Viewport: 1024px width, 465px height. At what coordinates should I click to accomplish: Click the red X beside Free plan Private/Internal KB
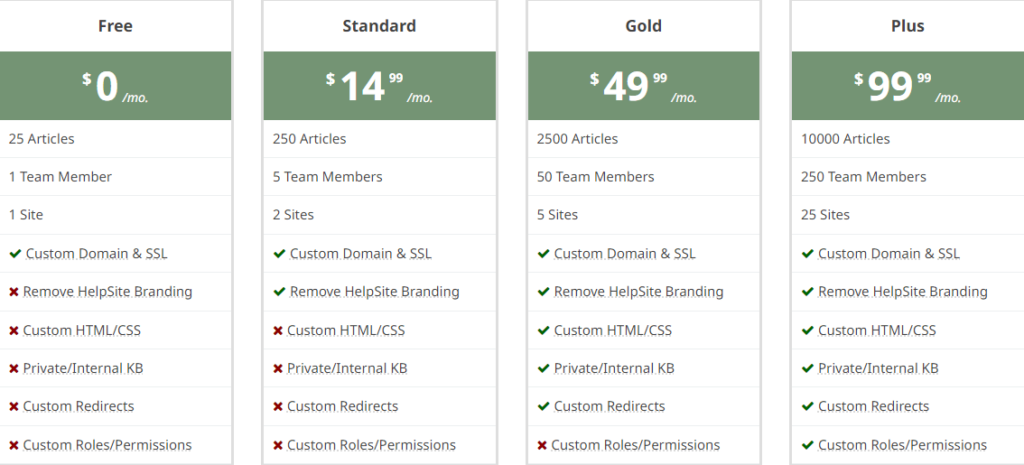pos(14,368)
